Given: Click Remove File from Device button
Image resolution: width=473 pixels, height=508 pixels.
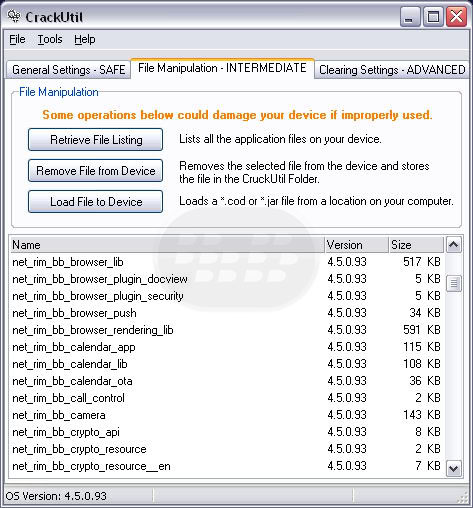Looking at the screenshot, I should pos(96,171).
